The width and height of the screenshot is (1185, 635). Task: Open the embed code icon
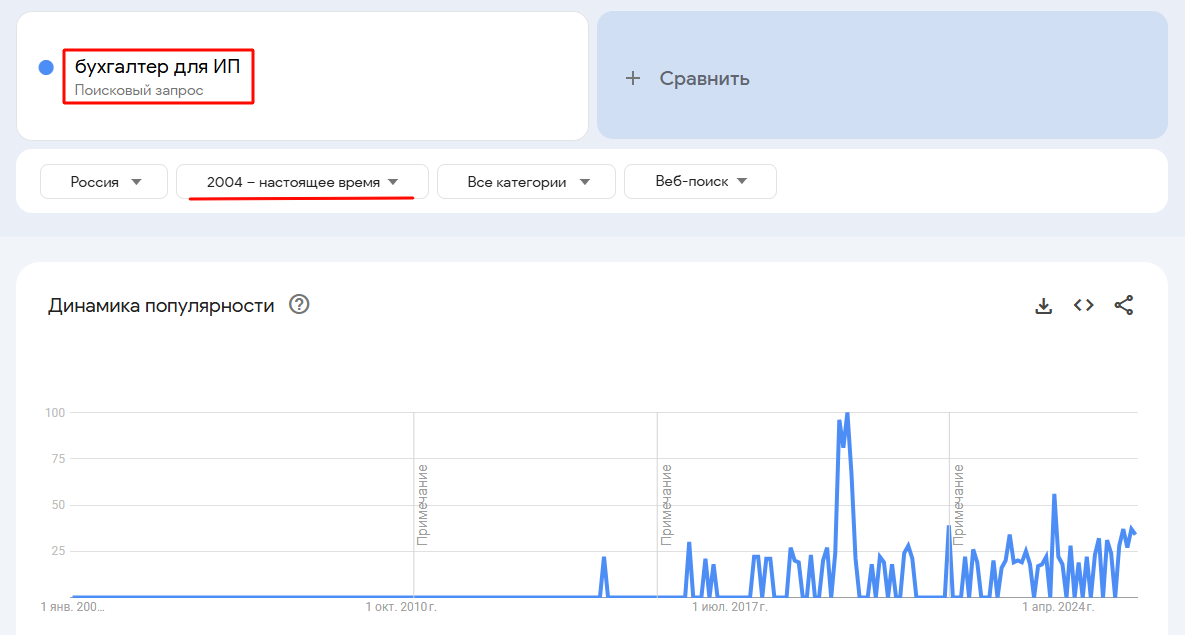tap(1083, 306)
